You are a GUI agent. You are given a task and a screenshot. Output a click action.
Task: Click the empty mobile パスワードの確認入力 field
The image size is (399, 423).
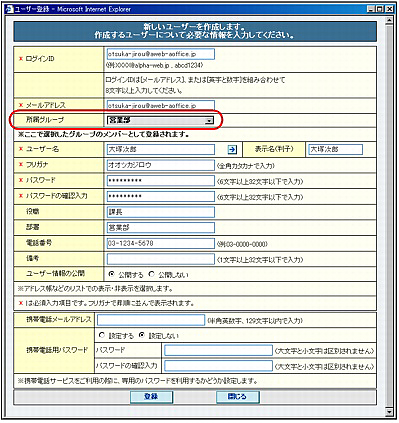click(x=218, y=366)
